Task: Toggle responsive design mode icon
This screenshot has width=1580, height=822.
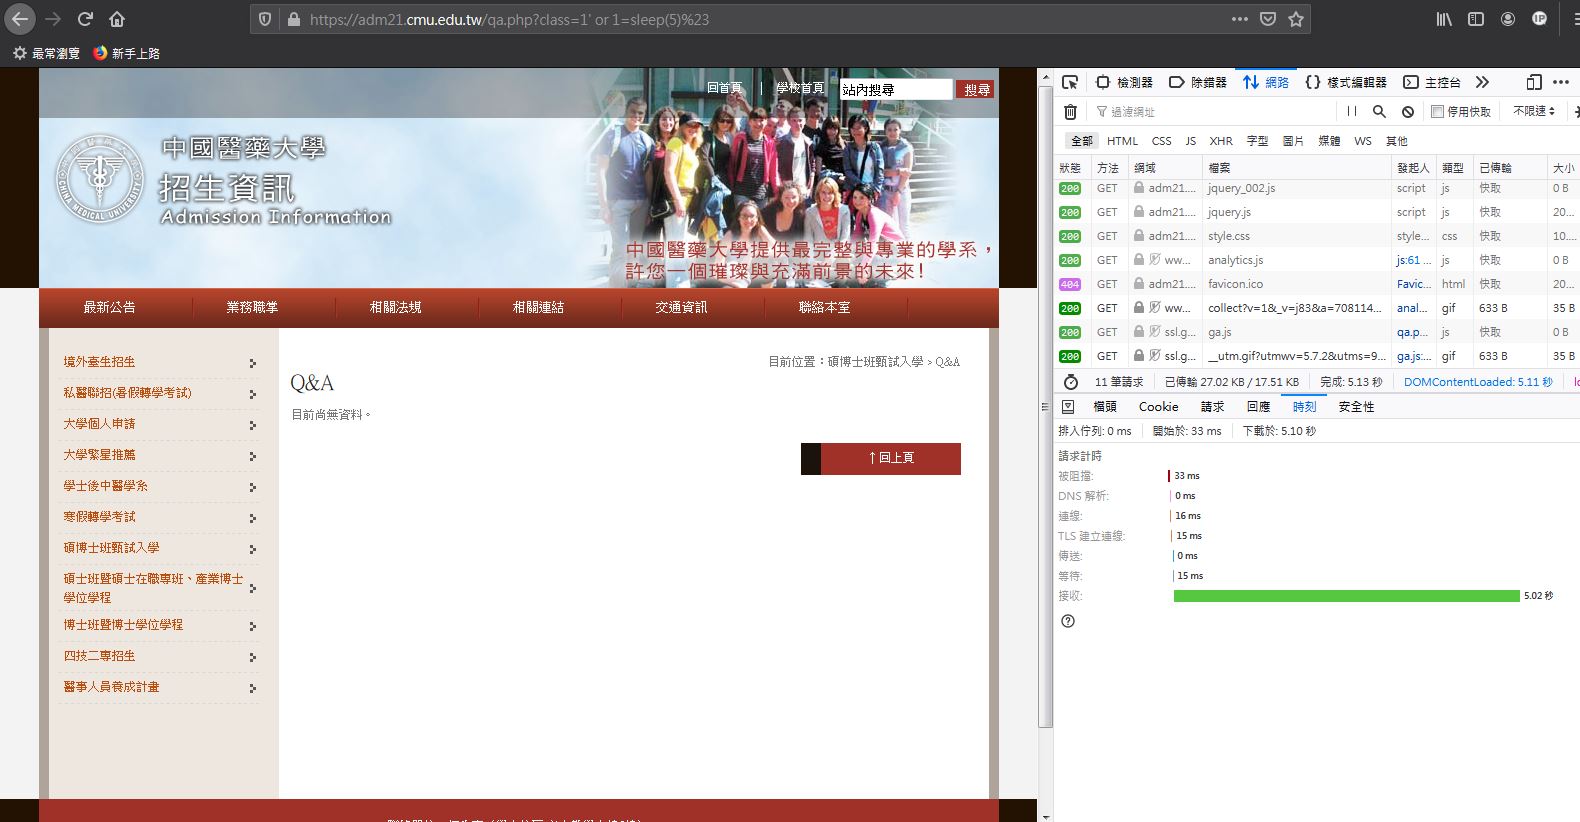Action: (1534, 82)
